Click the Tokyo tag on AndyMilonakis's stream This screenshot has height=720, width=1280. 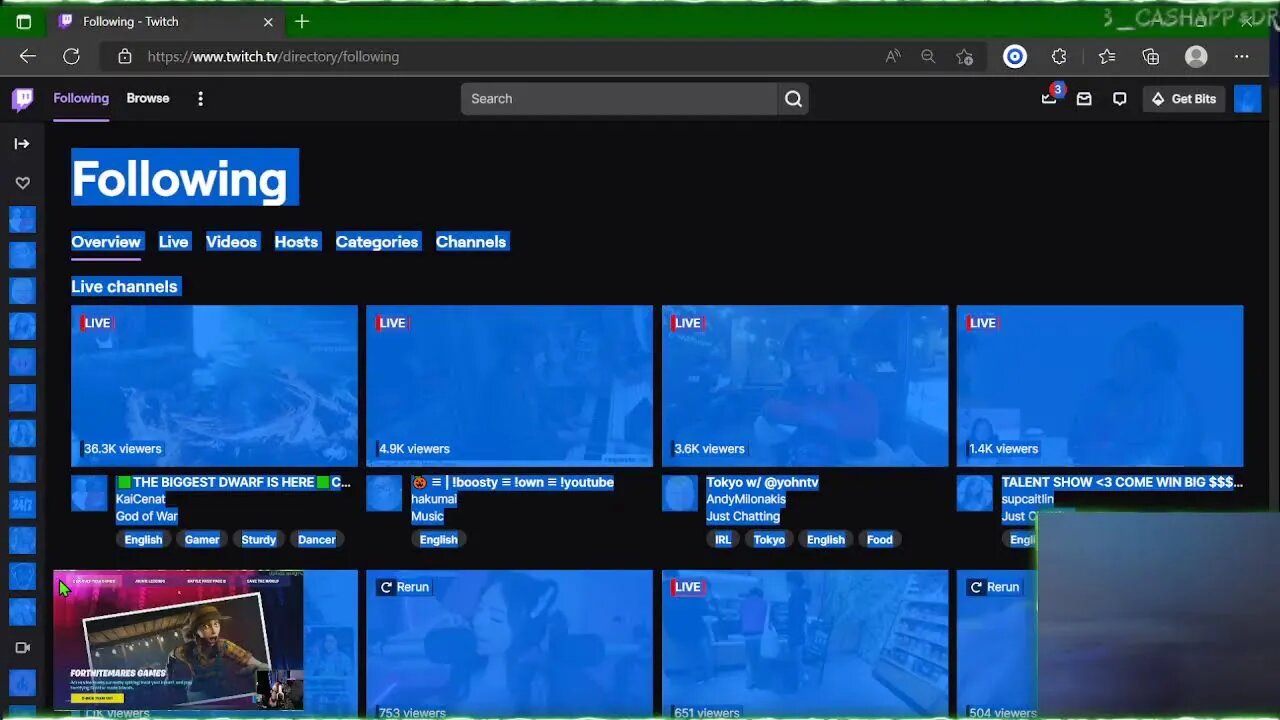pos(769,540)
